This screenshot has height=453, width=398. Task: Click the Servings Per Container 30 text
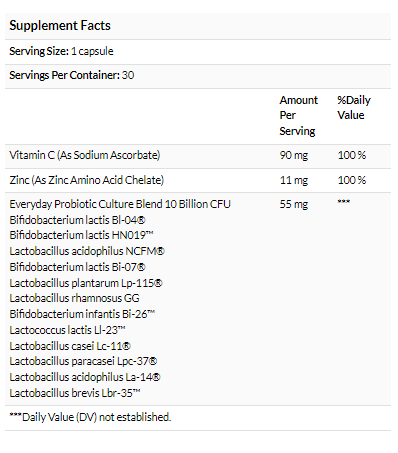72,75
